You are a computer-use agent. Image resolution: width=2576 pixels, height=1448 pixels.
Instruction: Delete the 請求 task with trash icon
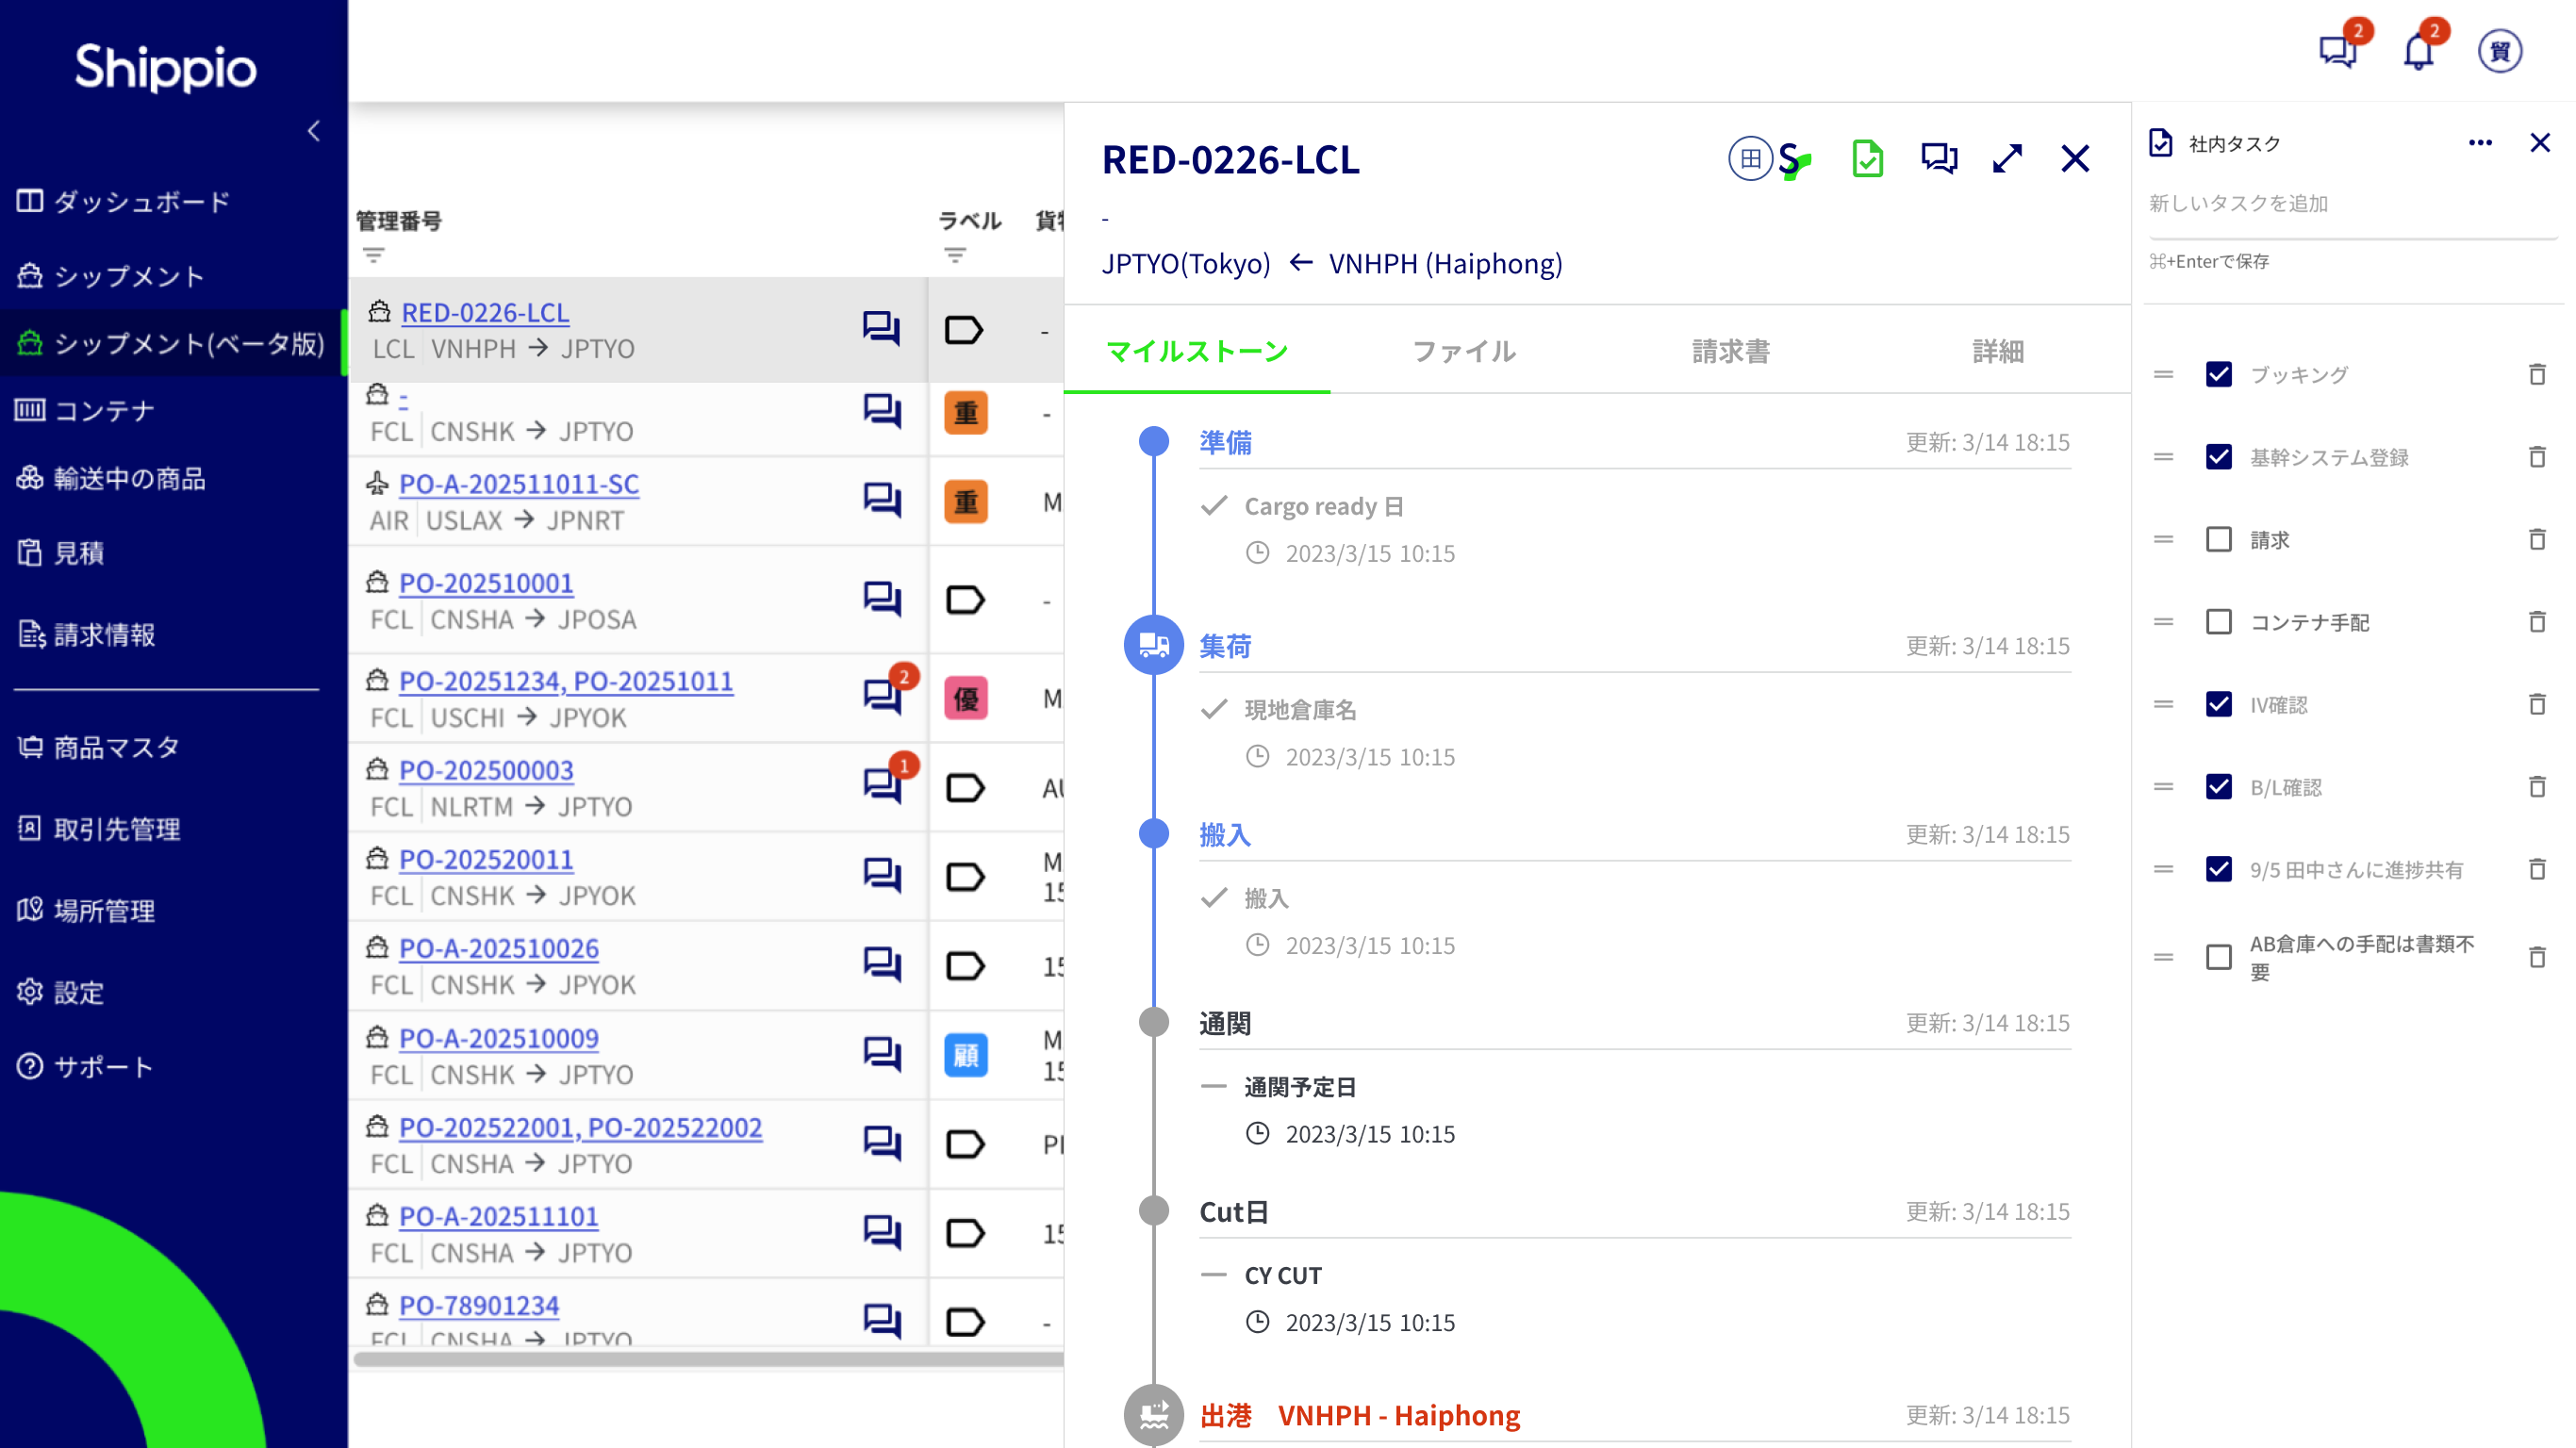[2537, 540]
